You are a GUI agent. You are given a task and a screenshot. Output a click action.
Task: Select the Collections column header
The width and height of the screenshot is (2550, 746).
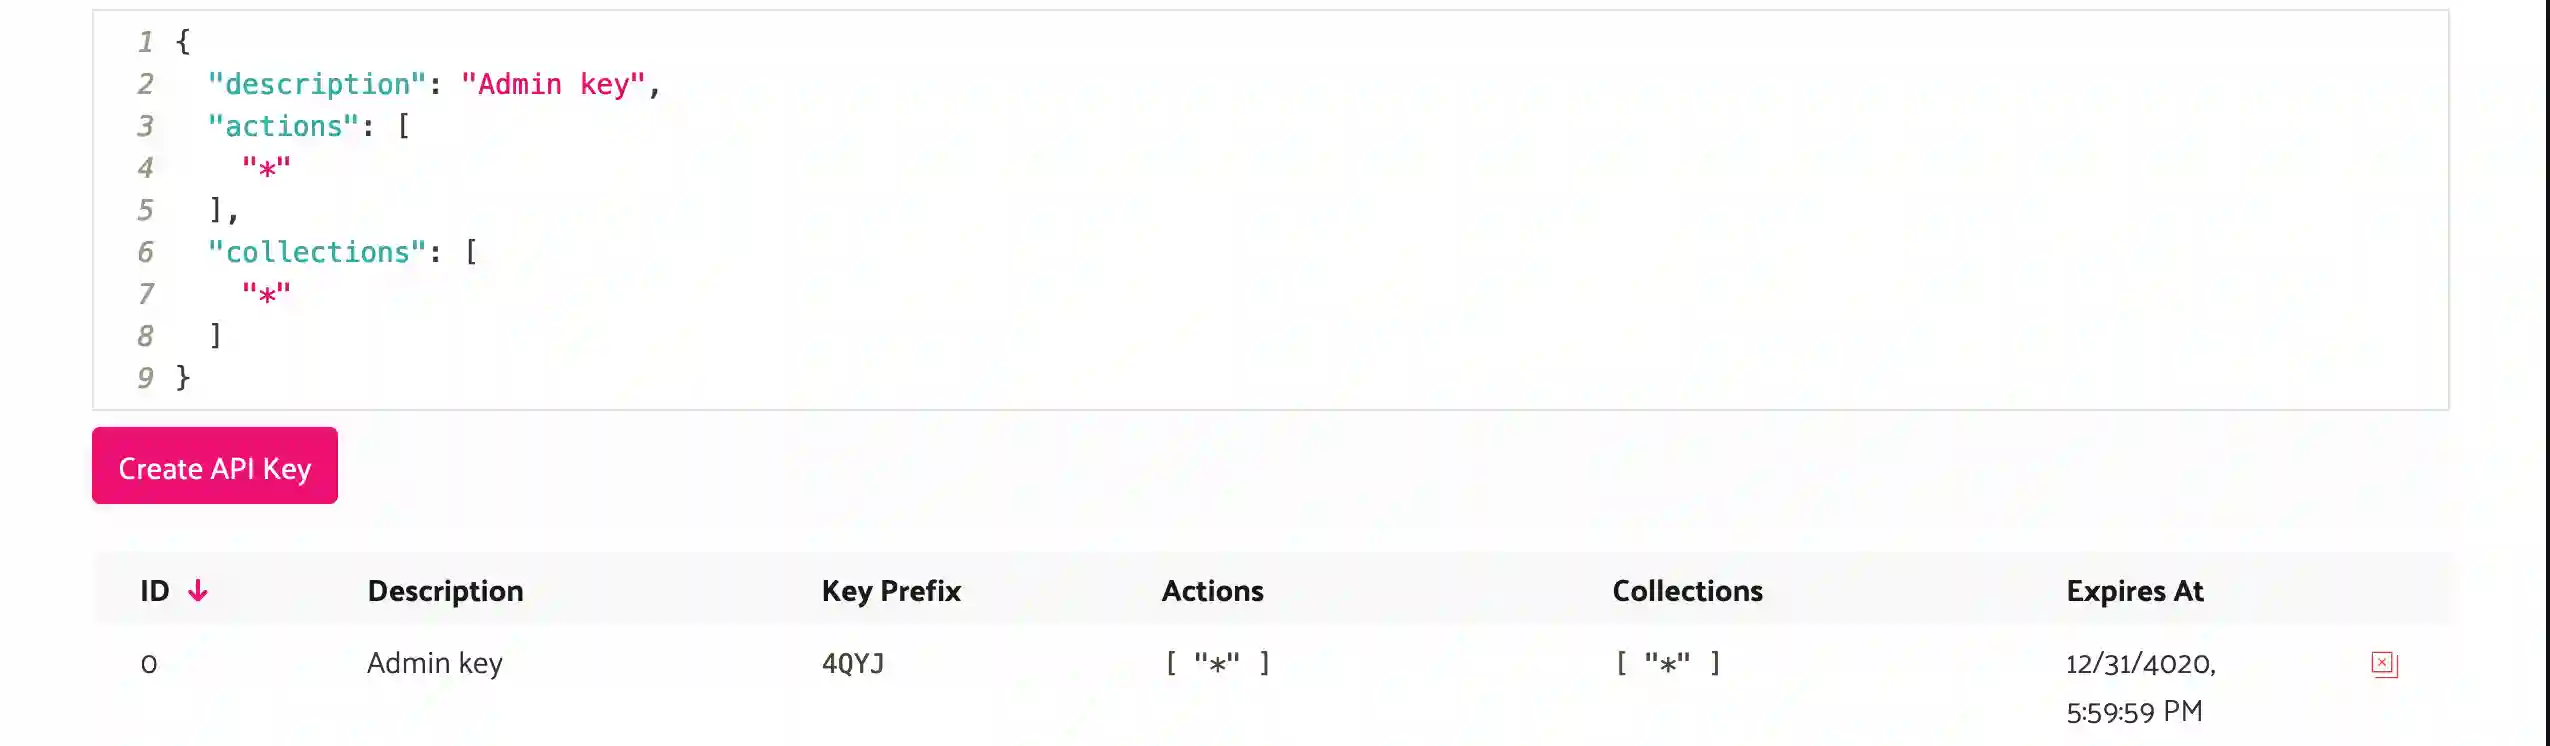(x=1687, y=591)
